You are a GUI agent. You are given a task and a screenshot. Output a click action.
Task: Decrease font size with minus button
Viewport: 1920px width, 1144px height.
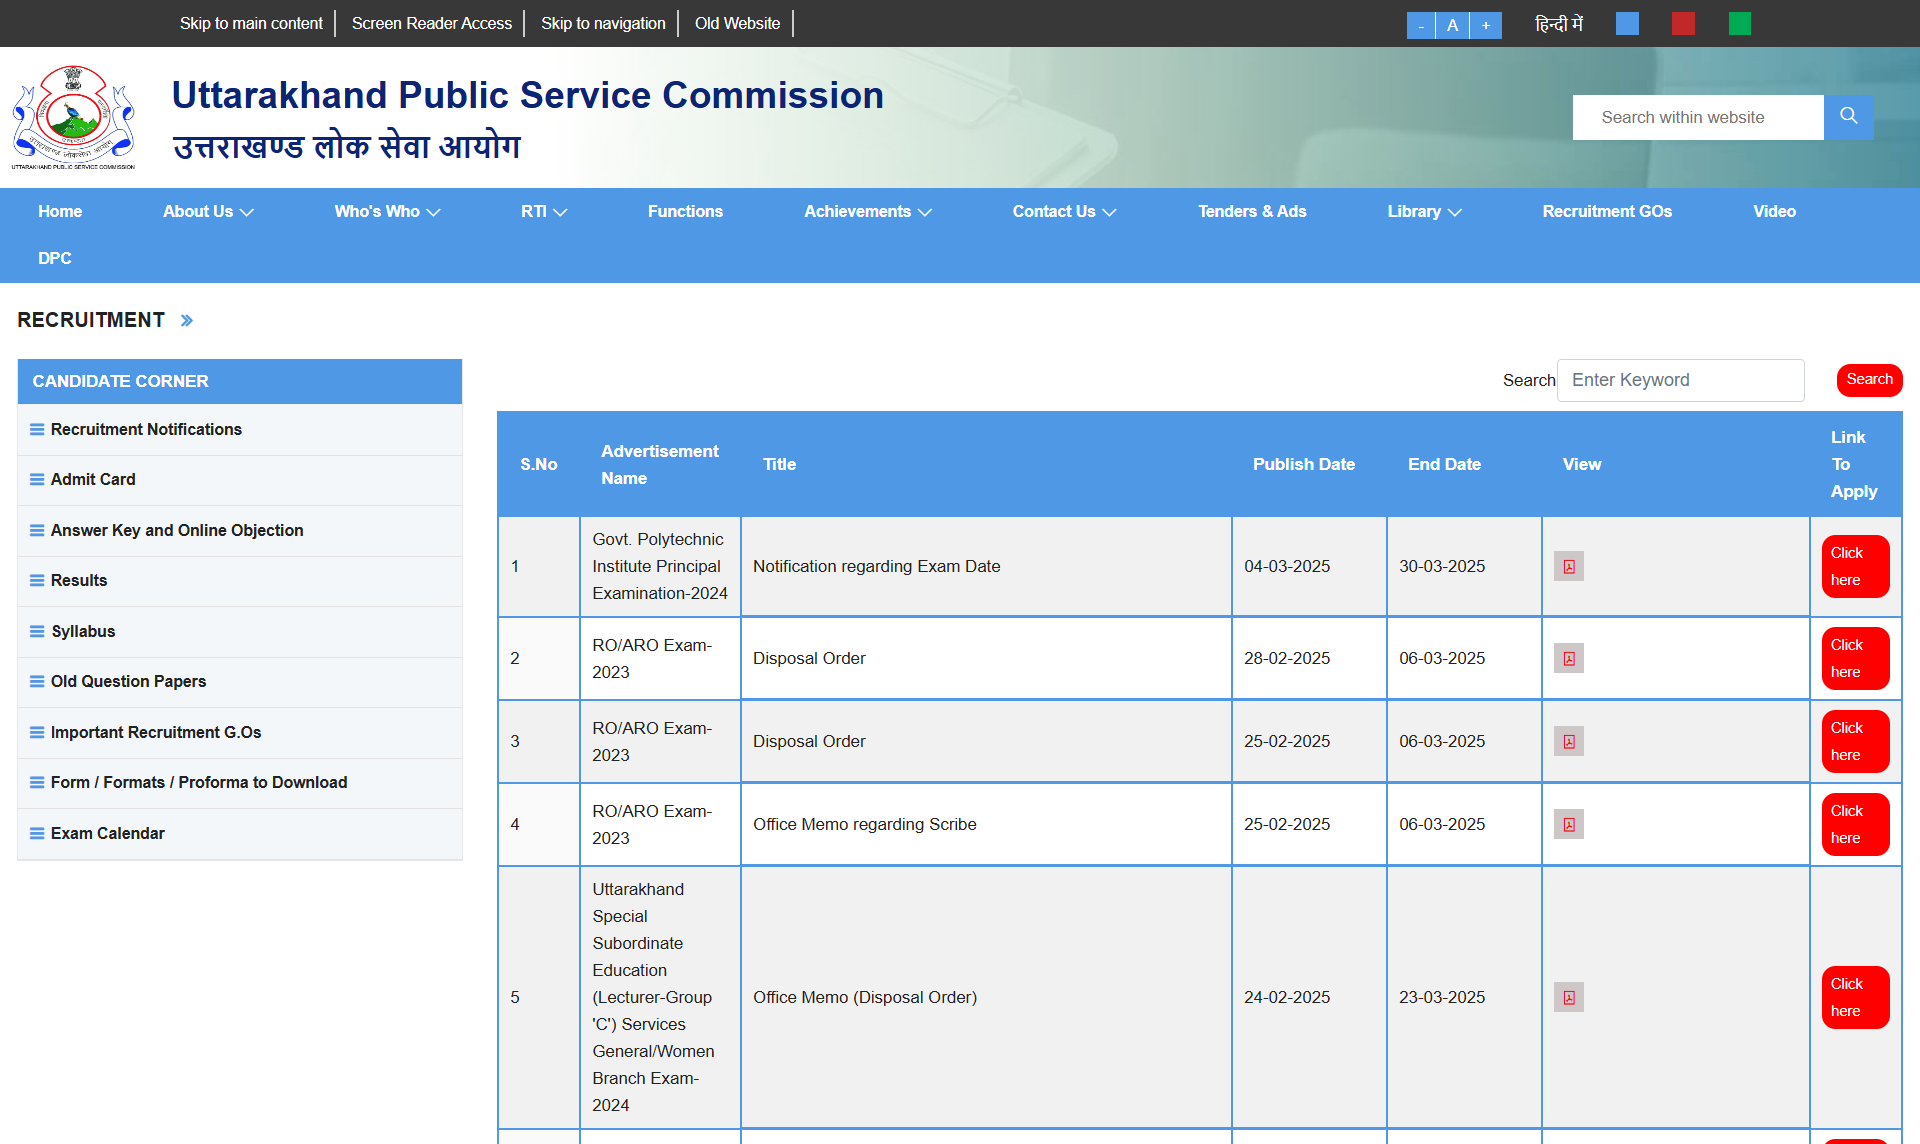tap(1421, 25)
